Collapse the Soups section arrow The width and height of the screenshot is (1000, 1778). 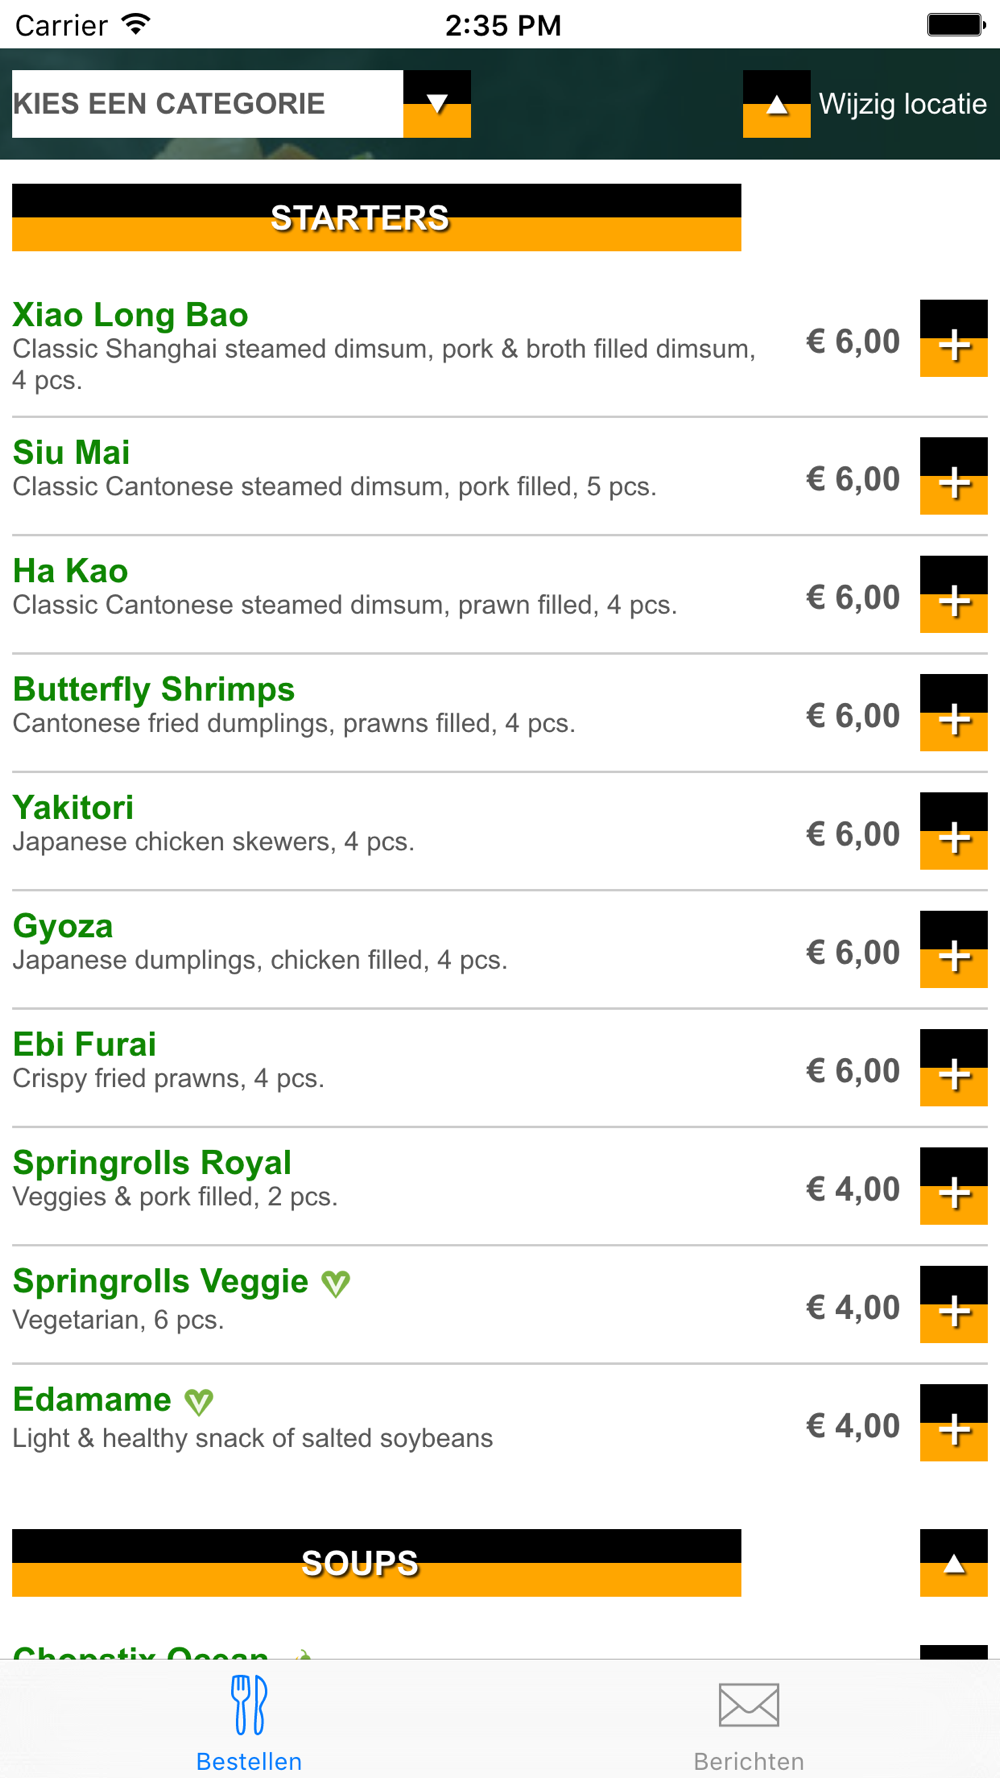[x=953, y=1563]
